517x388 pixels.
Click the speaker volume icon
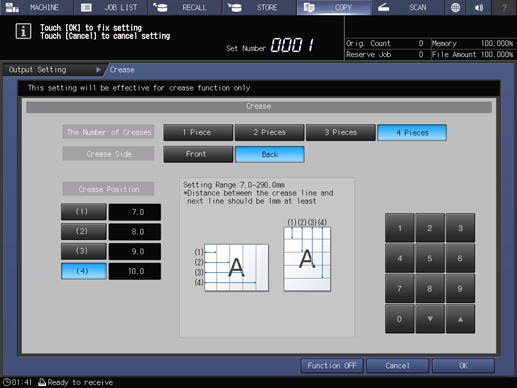(x=479, y=7)
